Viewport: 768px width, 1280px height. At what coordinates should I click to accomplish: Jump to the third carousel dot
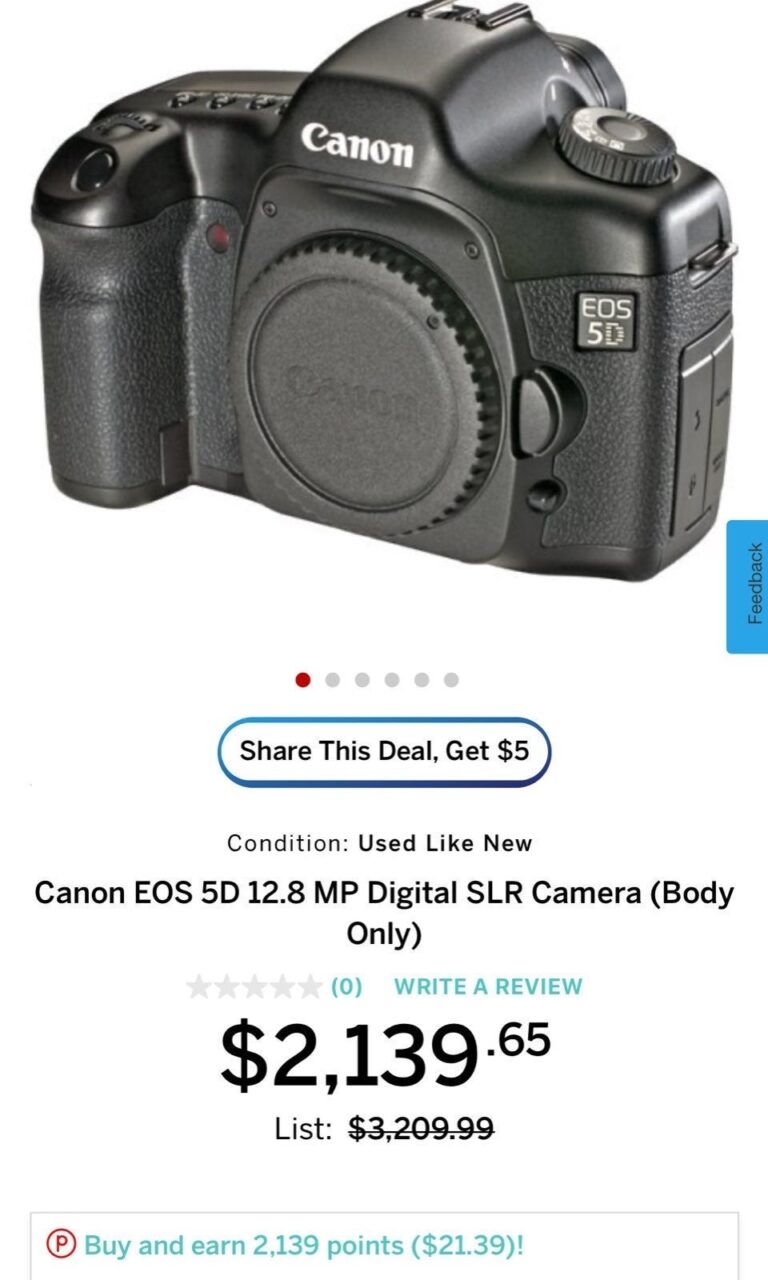point(362,680)
